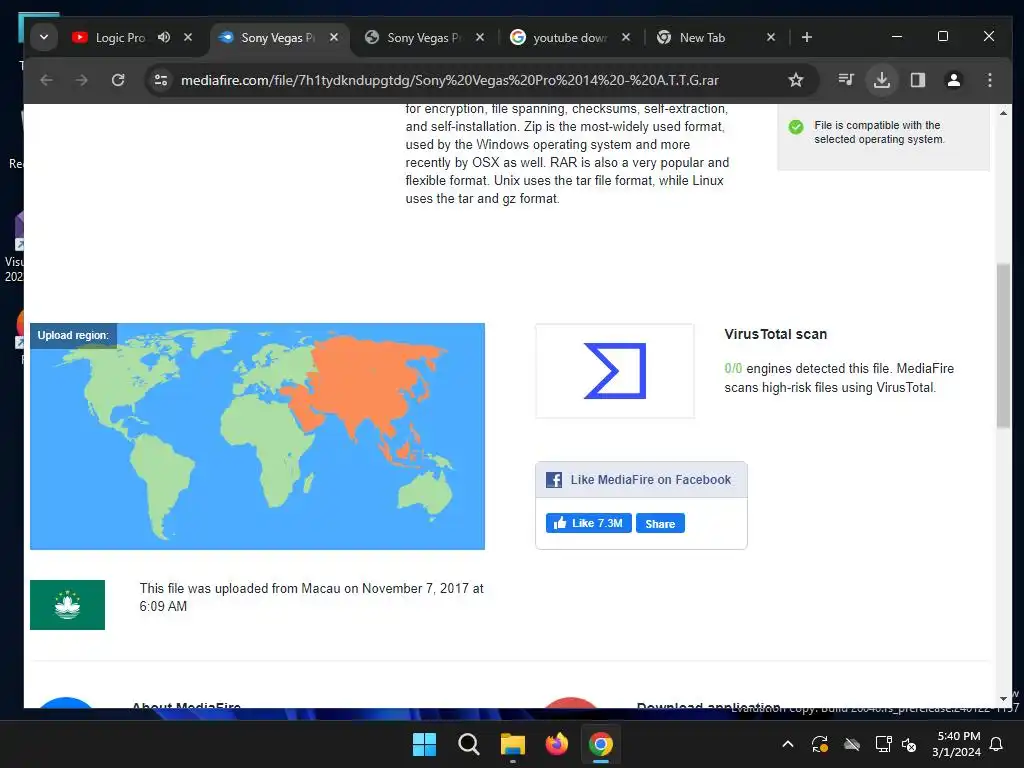Bookmark this page with the star icon
The height and width of the screenshot is (768, 1024).
tap(795, 80)
